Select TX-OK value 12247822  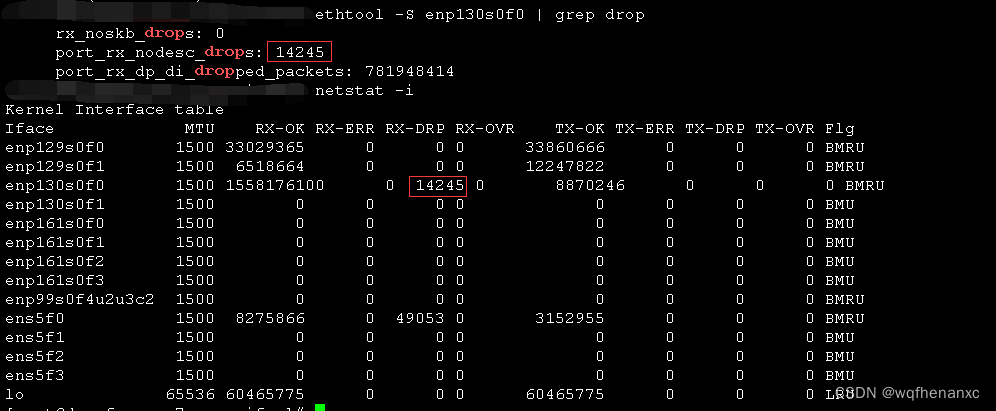click(x=565, y=167)
